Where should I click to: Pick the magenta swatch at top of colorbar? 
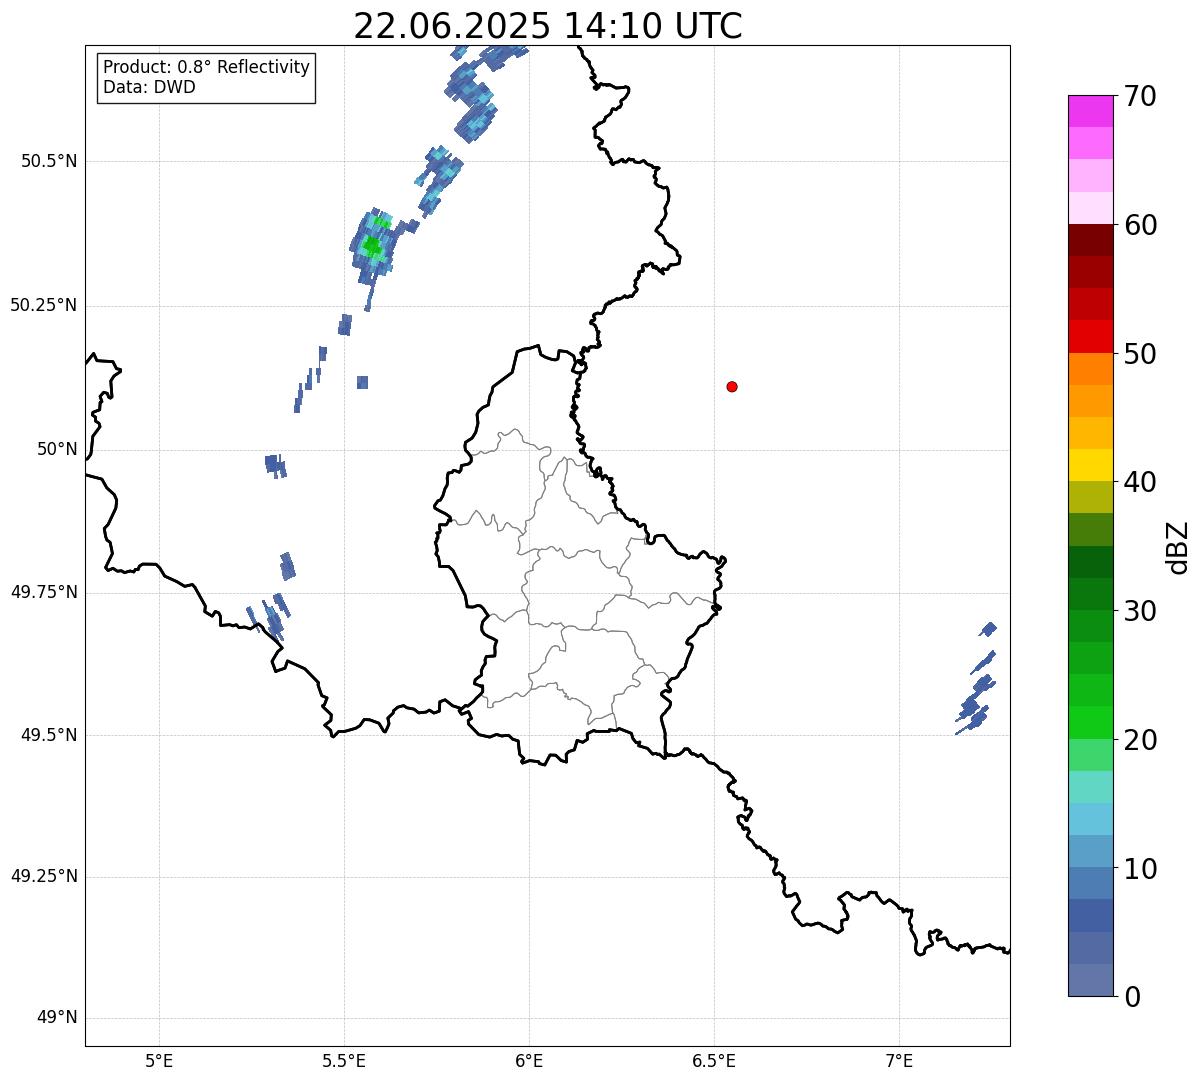coord(1090,111)
